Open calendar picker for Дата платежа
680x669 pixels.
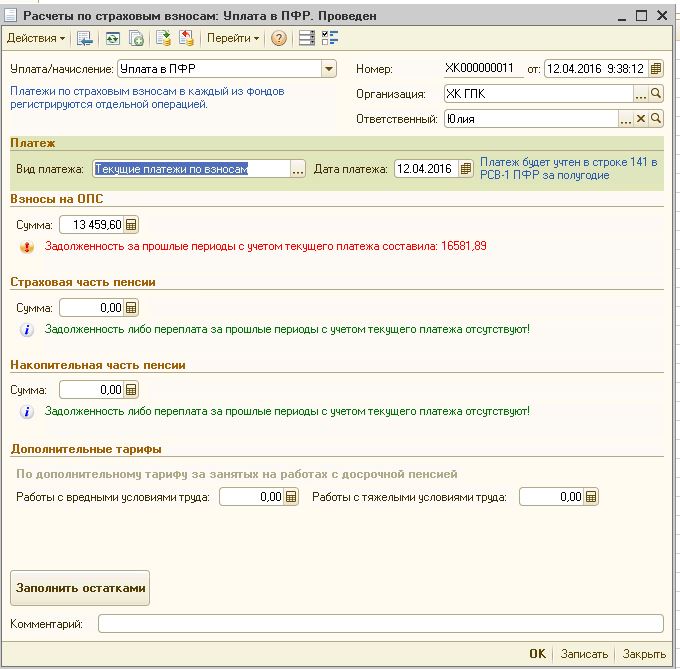pyautogui.click(x=466, y=169)
